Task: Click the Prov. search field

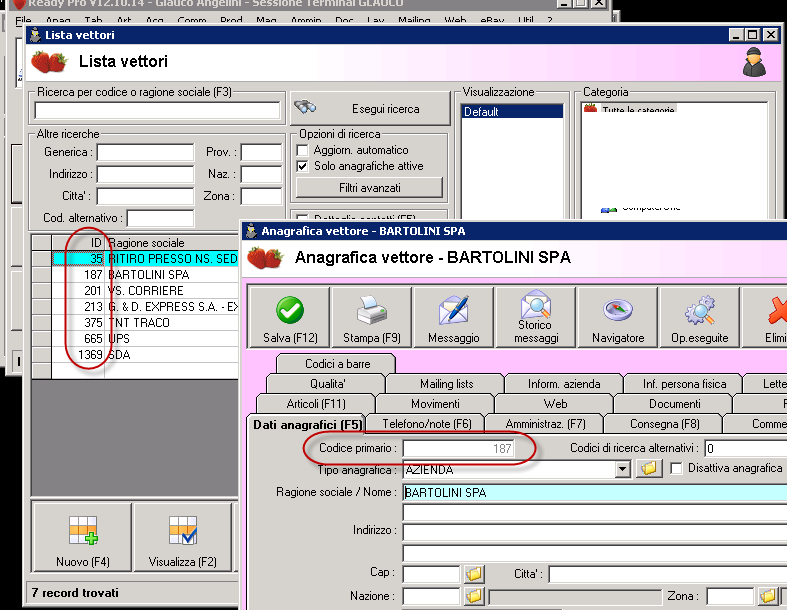Action: [x=261, y=152]
